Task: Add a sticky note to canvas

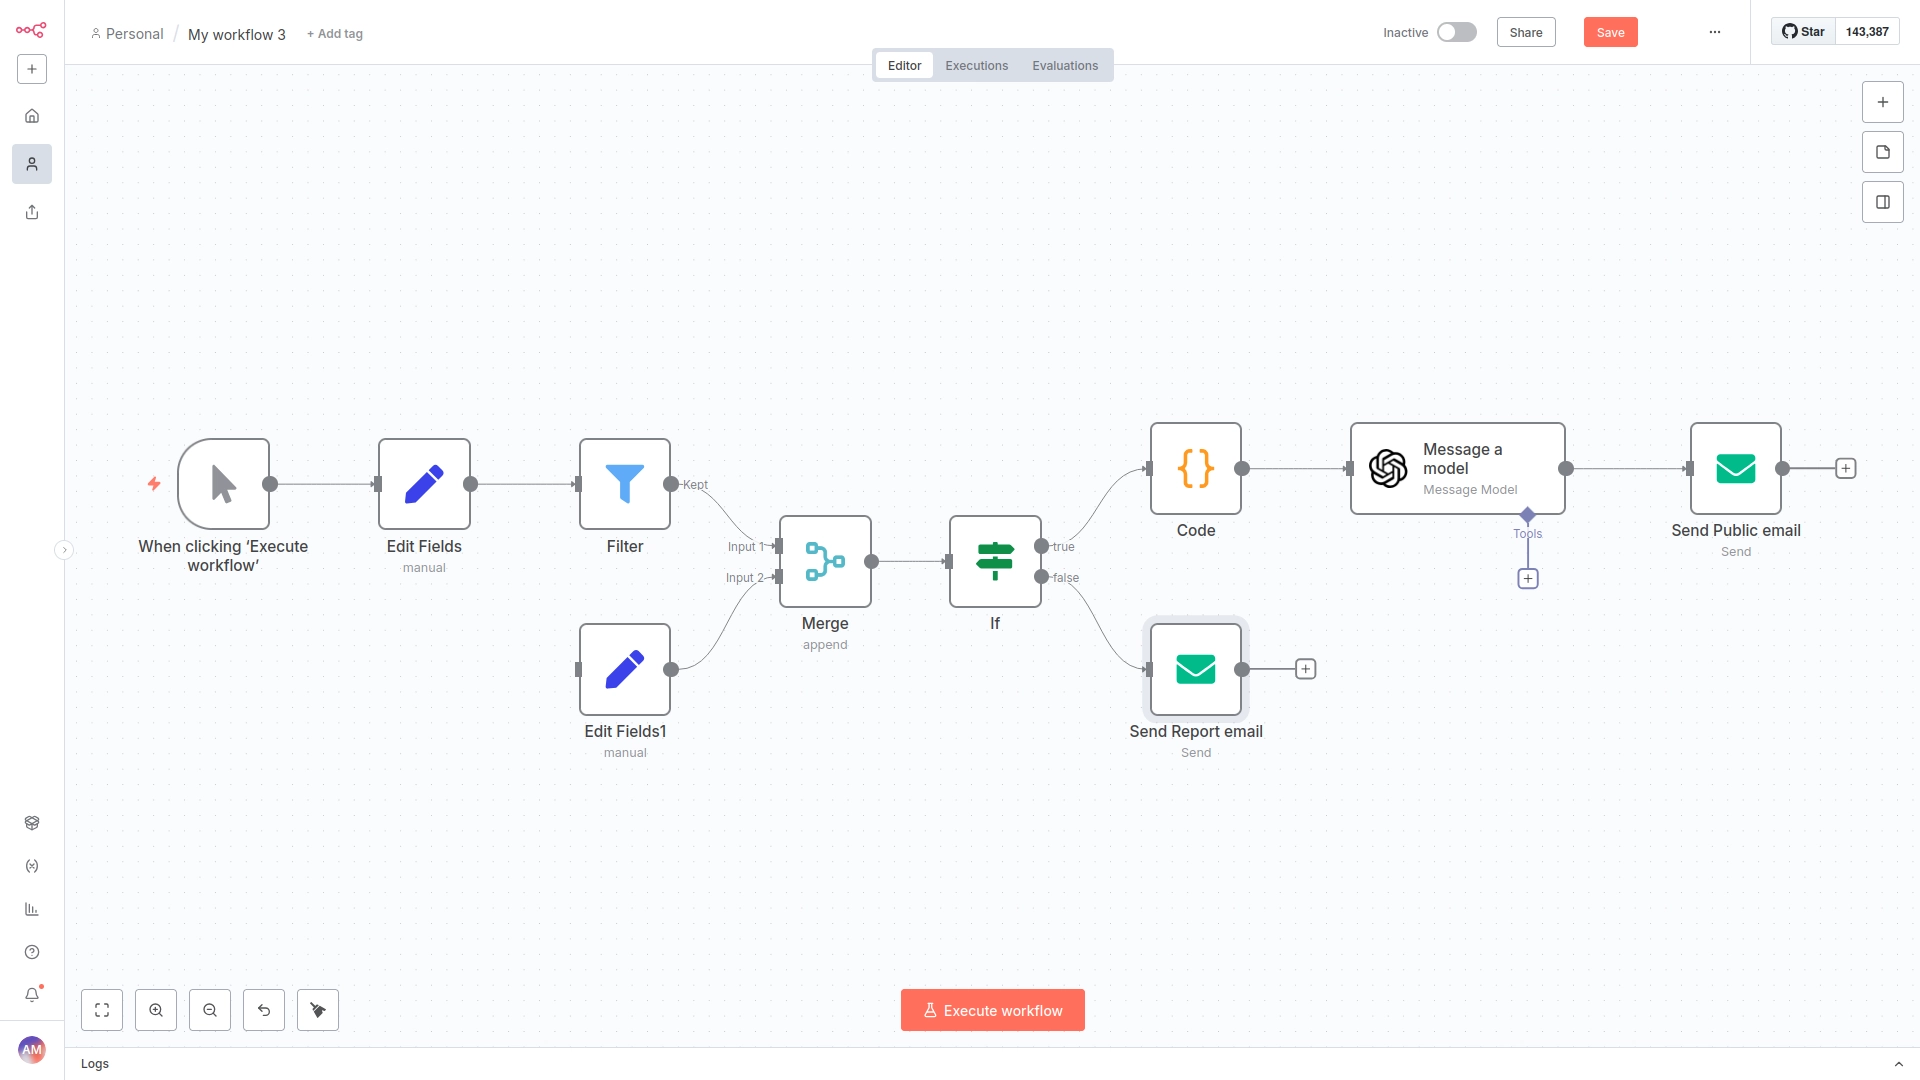Action: (1883, 152)
